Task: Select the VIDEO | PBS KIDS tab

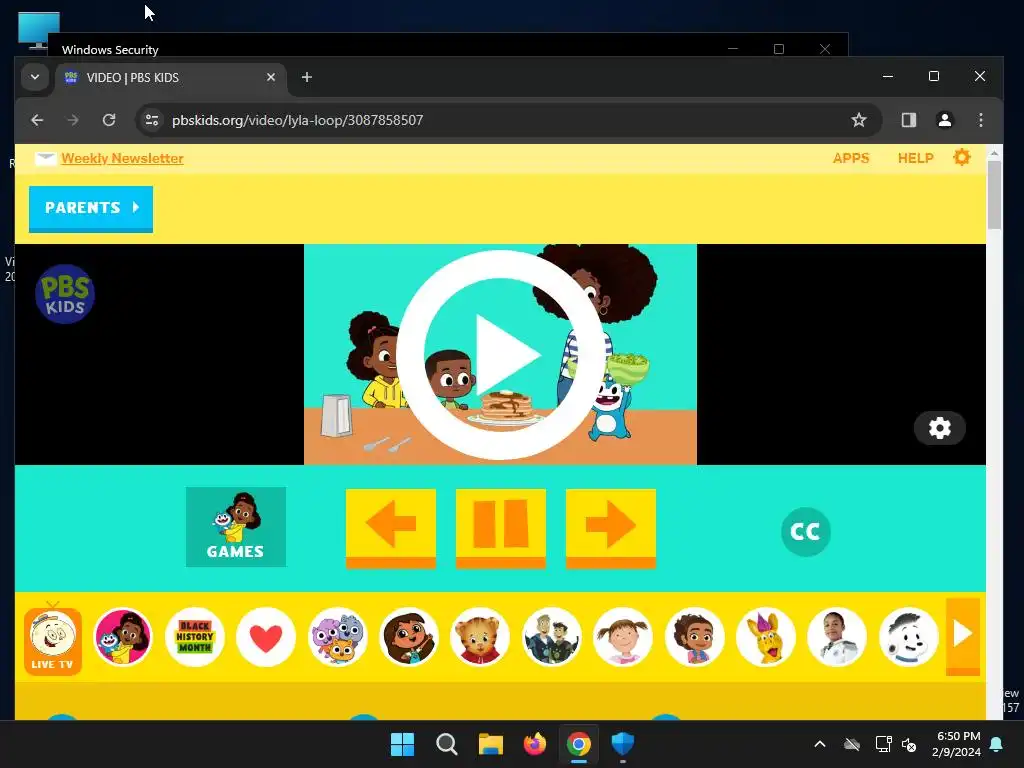Action: pyautogui.click(x=170, y=78)
